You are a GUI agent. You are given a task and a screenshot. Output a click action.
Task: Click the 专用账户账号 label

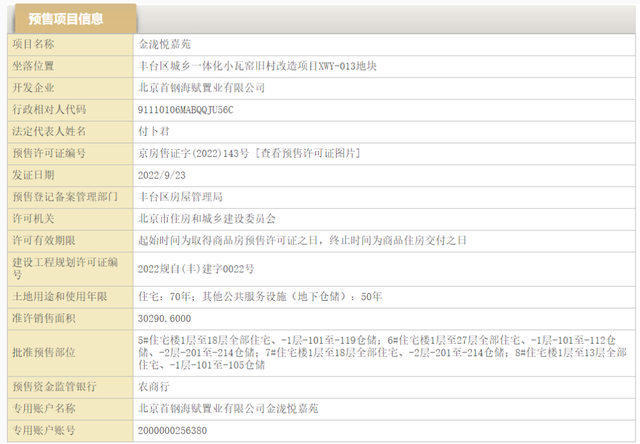[44, 430]
